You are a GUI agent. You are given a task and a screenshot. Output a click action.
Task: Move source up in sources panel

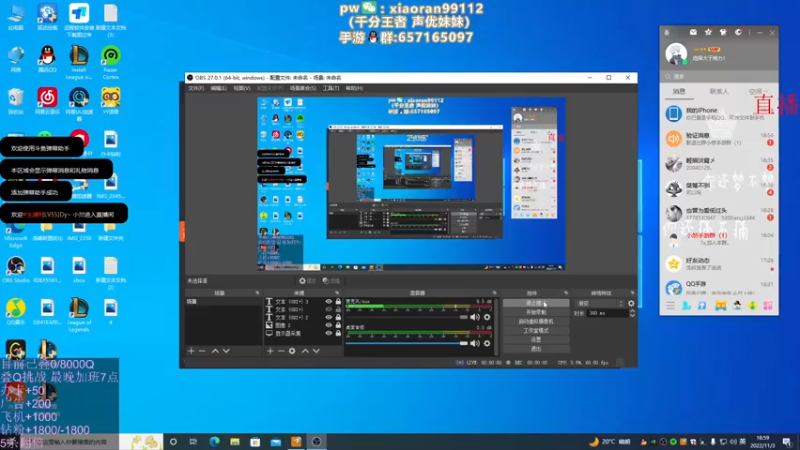(305, 351)
